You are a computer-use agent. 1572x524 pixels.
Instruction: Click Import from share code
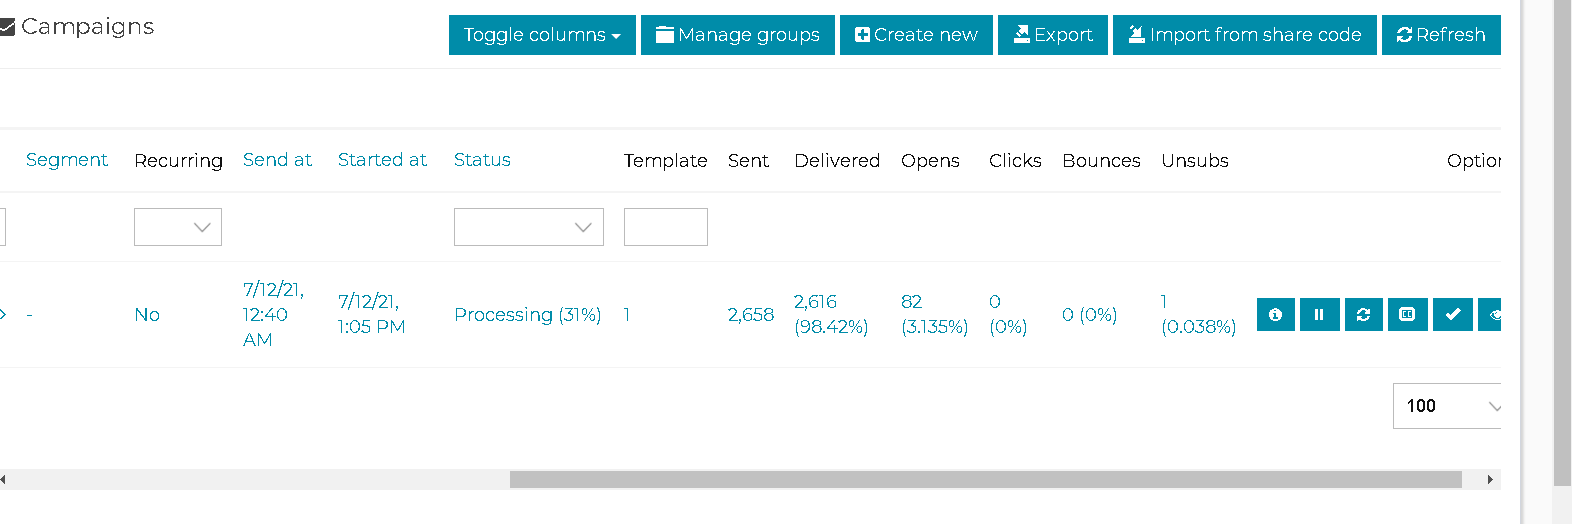[1244, 35]
